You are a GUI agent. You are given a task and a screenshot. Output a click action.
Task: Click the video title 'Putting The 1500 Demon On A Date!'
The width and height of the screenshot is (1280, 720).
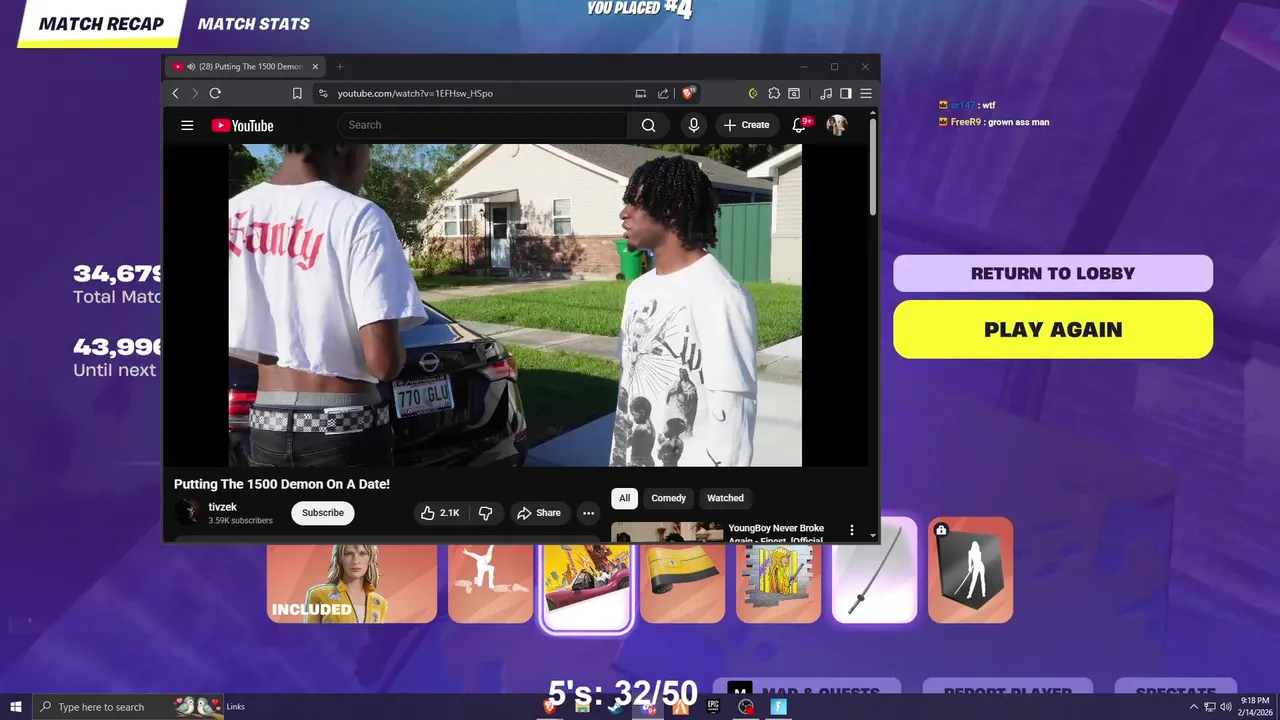click(x=282, y=484)
